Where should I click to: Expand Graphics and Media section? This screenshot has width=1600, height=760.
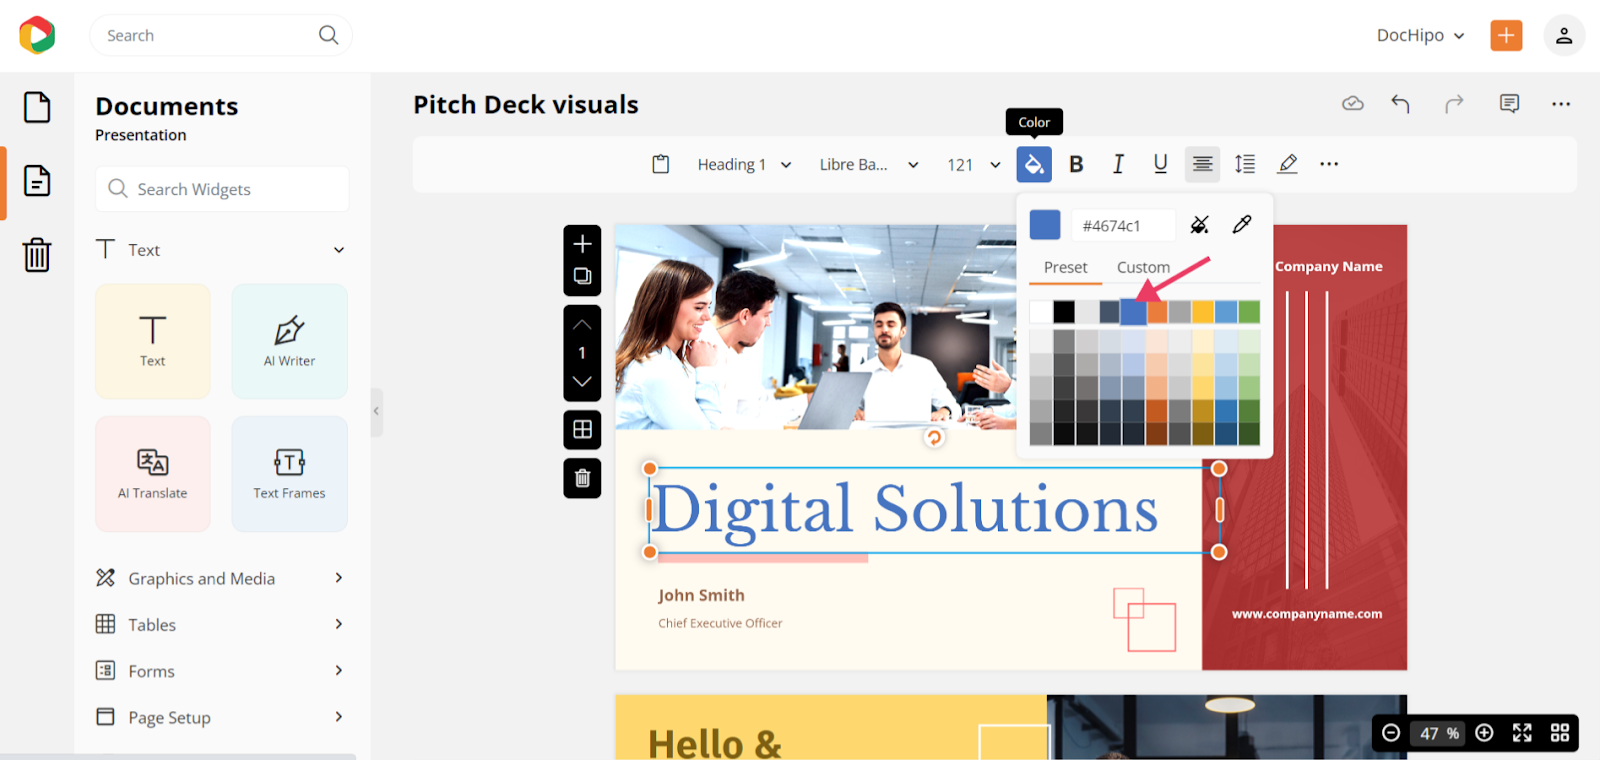pos(339,578)
